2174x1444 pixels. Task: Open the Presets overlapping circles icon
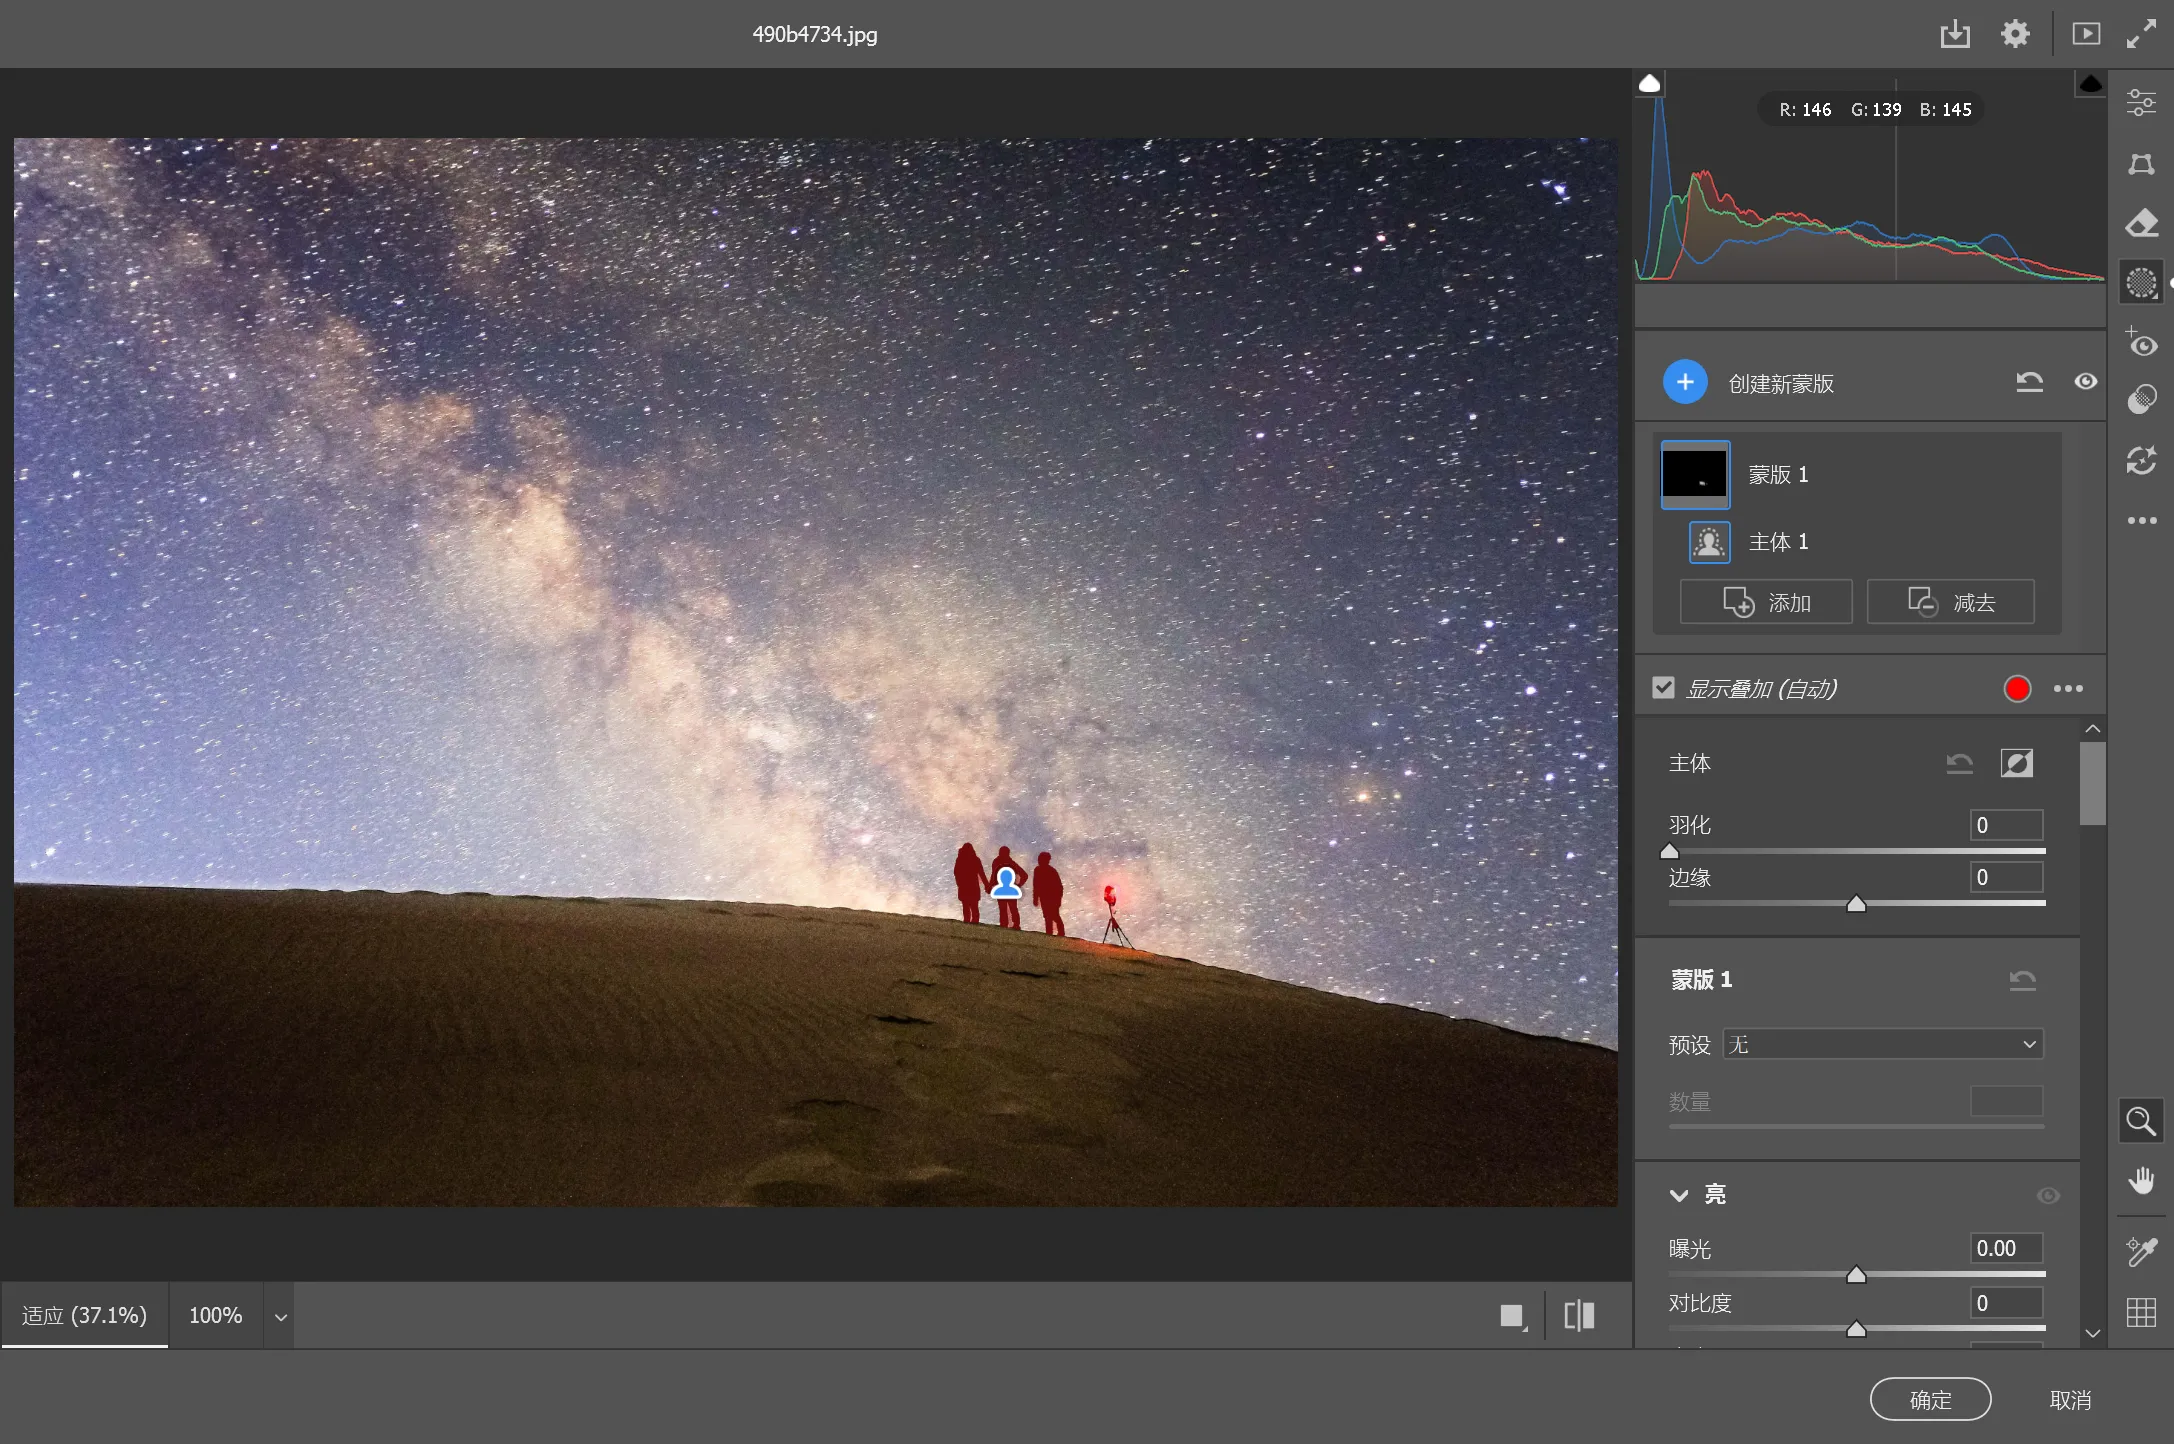tap(2141, 400)
